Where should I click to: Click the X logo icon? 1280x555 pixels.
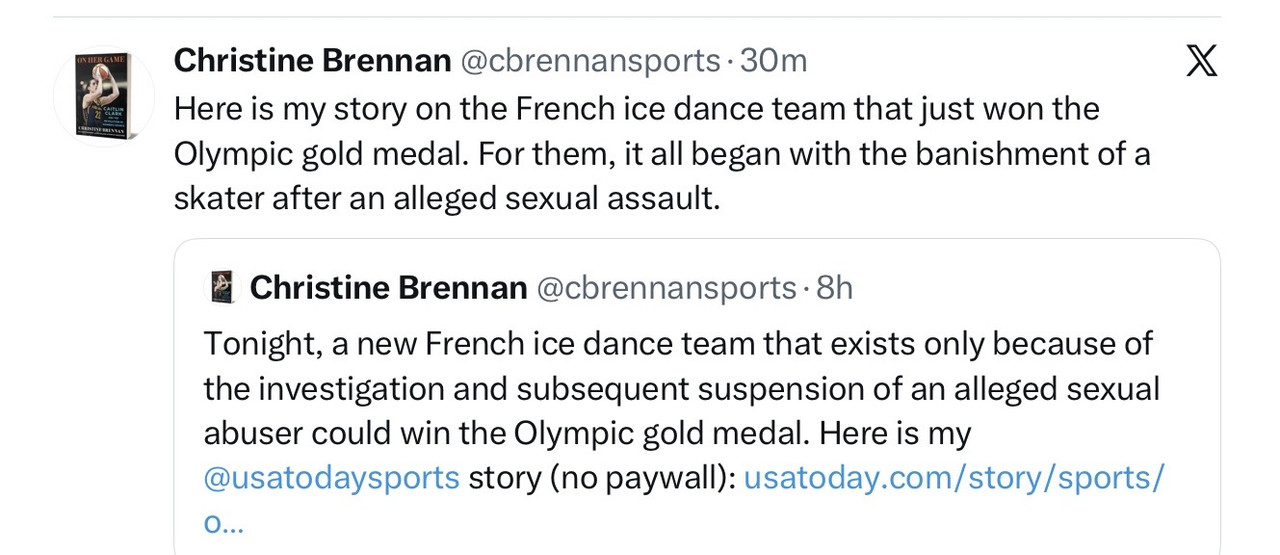[1201, 61]
